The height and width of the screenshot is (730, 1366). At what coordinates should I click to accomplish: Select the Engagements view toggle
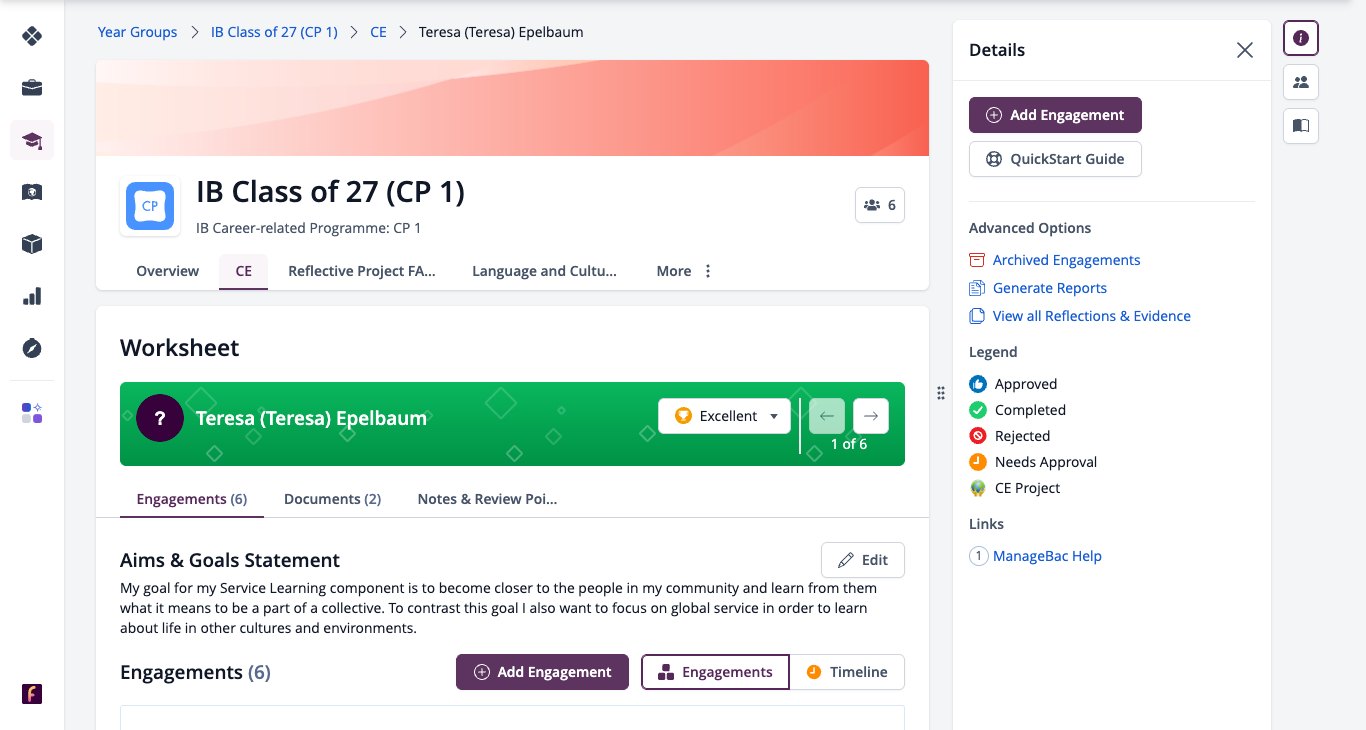715,672
